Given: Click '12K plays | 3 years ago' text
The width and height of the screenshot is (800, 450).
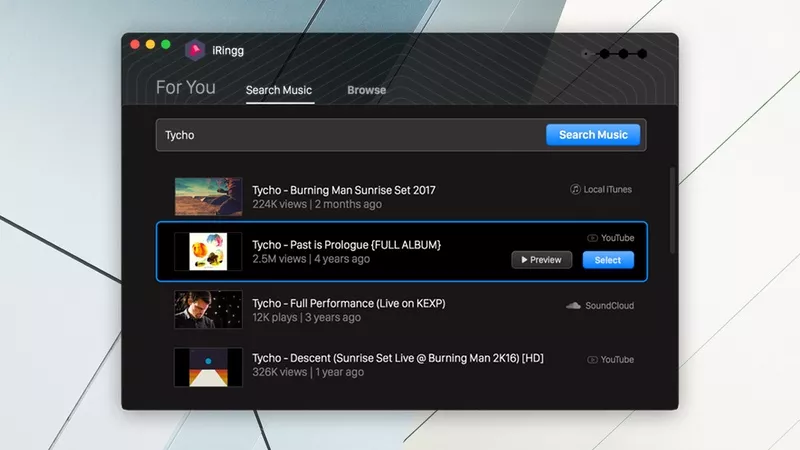Looking at the screenshot, I should click(x=307, y=317).
